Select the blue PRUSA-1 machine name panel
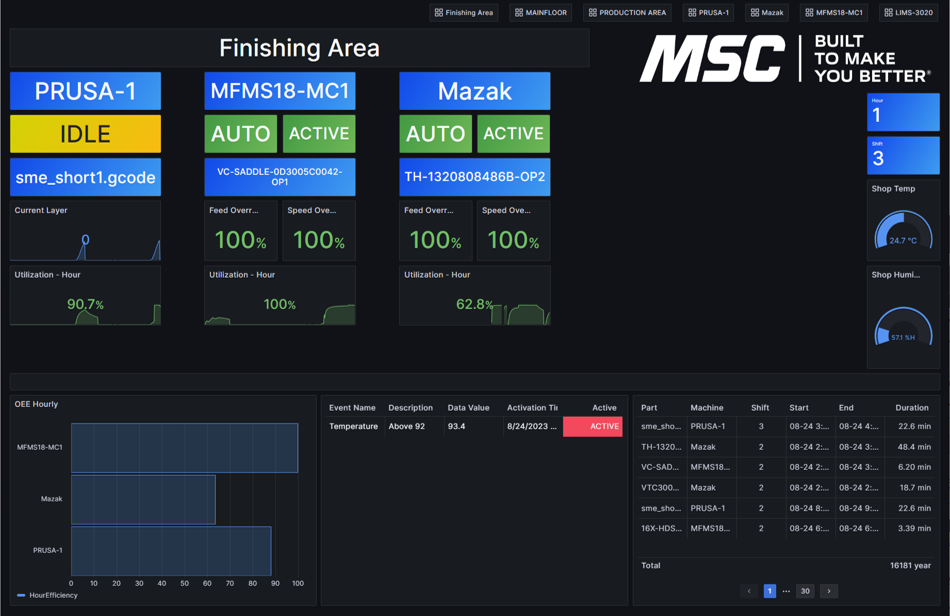The height and width of the screenshot is (616, 950). point(85,91)
